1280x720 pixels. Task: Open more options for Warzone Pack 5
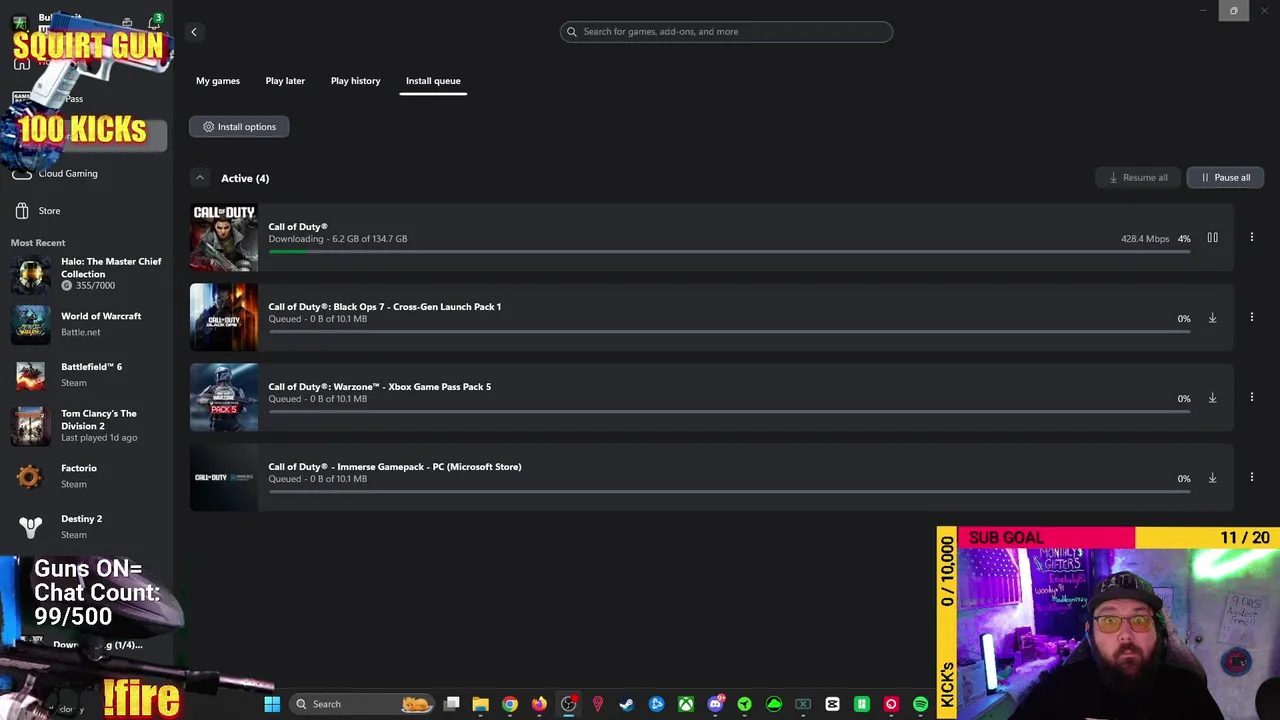[1251, 397]
